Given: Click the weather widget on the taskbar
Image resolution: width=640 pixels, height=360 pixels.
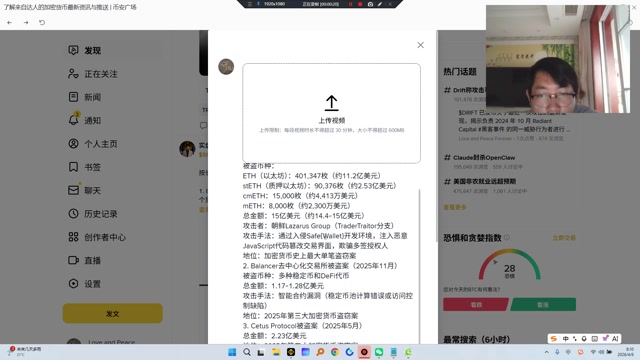Looking at the screenshot, I should pyautogui.click(x=24, y=351).
